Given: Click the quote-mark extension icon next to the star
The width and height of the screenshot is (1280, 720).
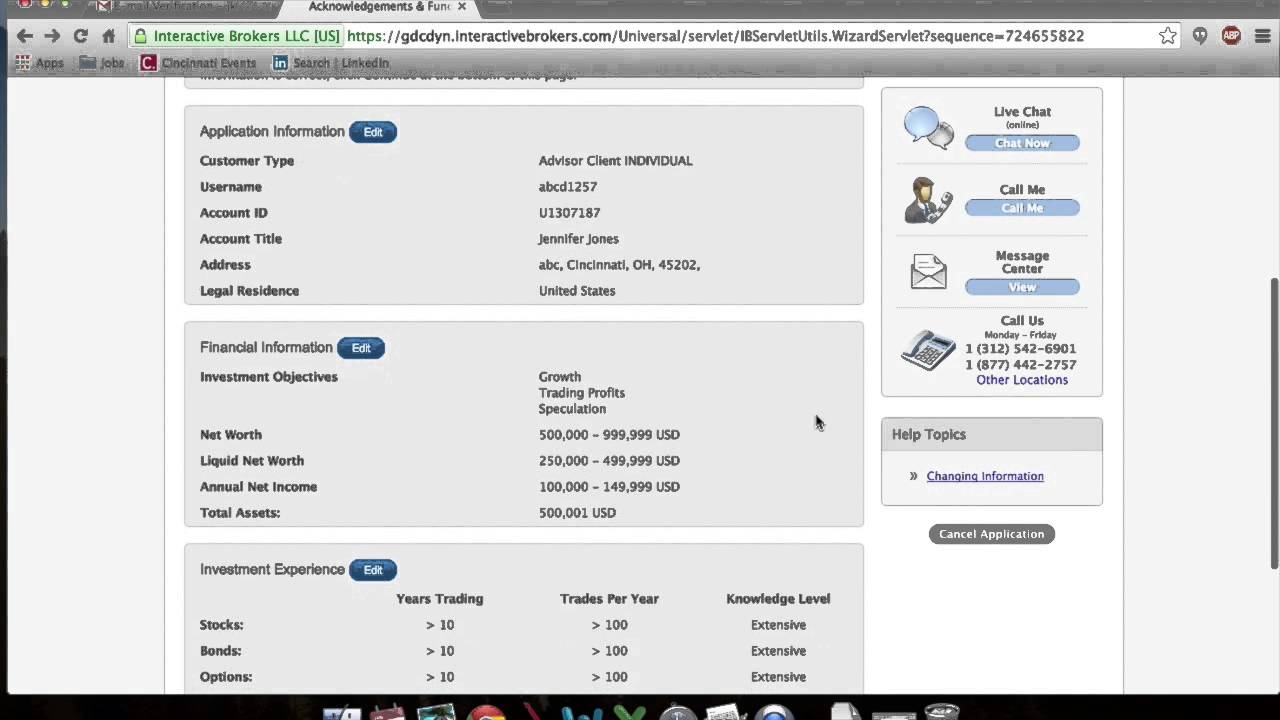Looking at the screenshot, I should (x=1200, y=36).
